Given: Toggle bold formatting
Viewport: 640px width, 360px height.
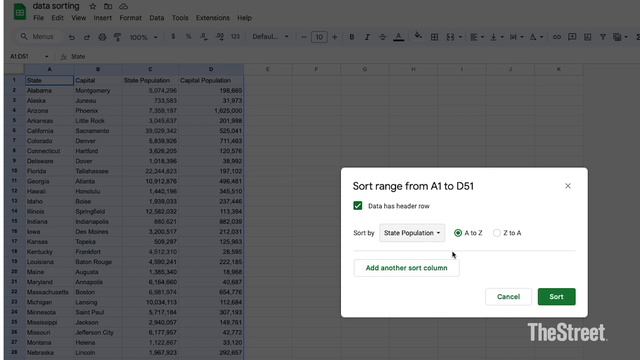Looking at the screenshot, I should coord(351,37).
